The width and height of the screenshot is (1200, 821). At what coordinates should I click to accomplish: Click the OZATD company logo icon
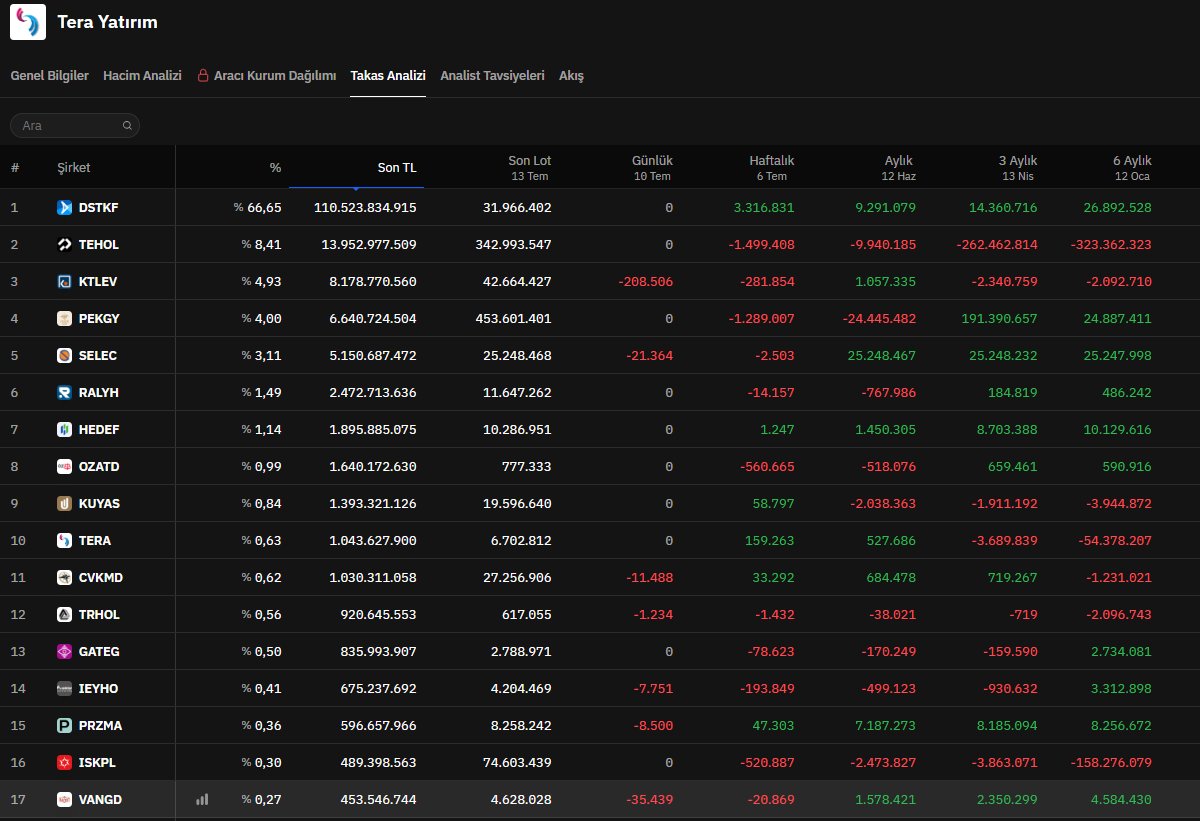[65, 467]
